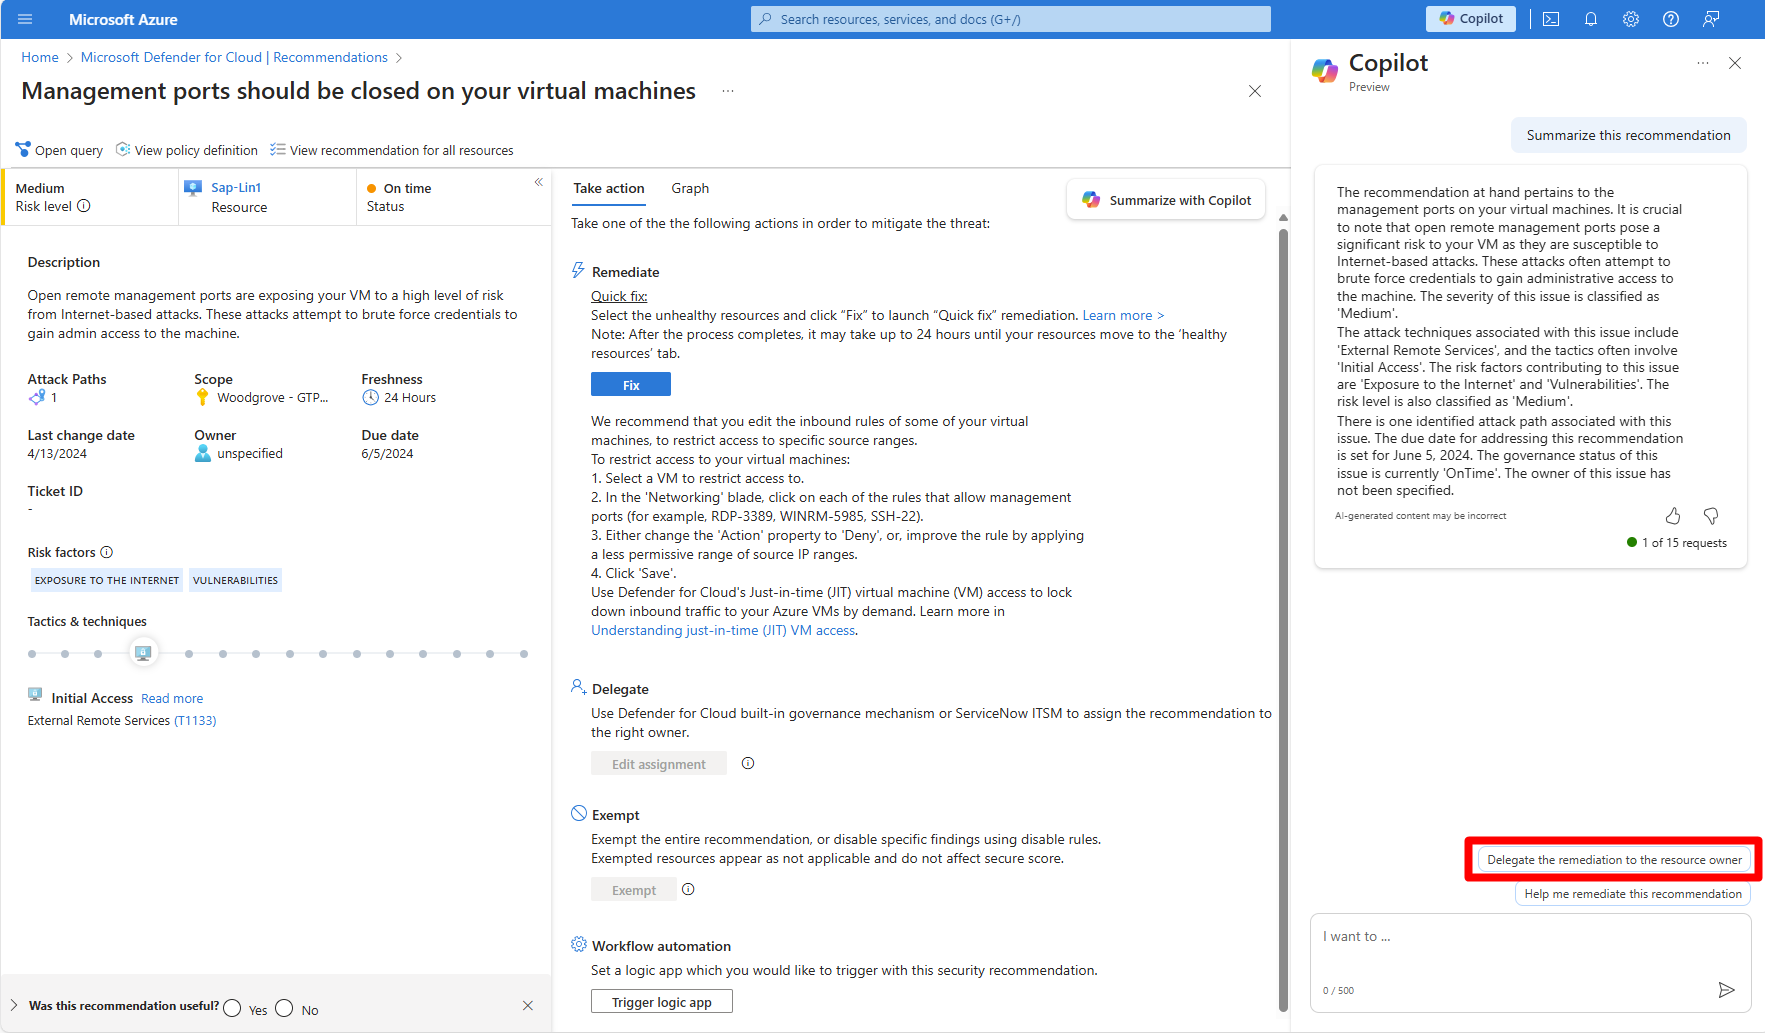Collapse the details pane with the double chevron
This screenshot has height=1033, width=1765.
coord(538,182)
